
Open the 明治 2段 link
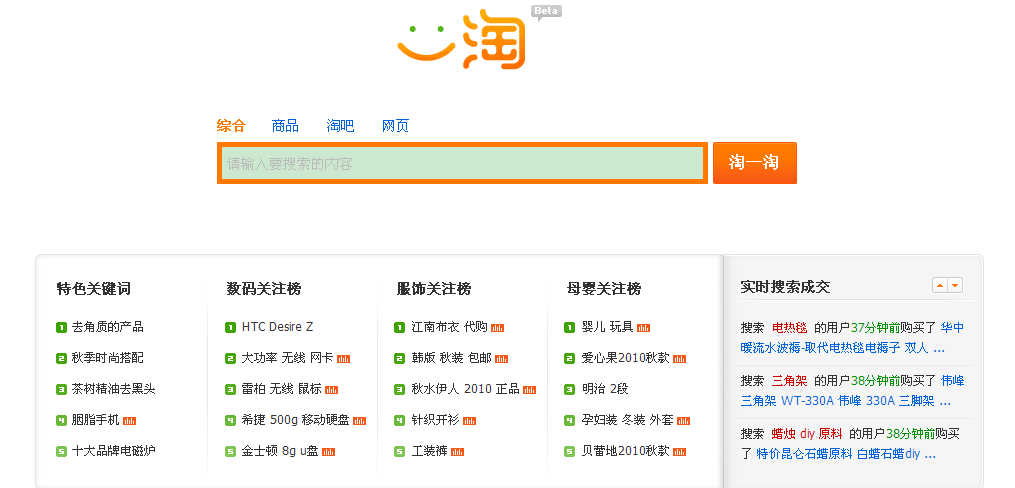[605, 389]
